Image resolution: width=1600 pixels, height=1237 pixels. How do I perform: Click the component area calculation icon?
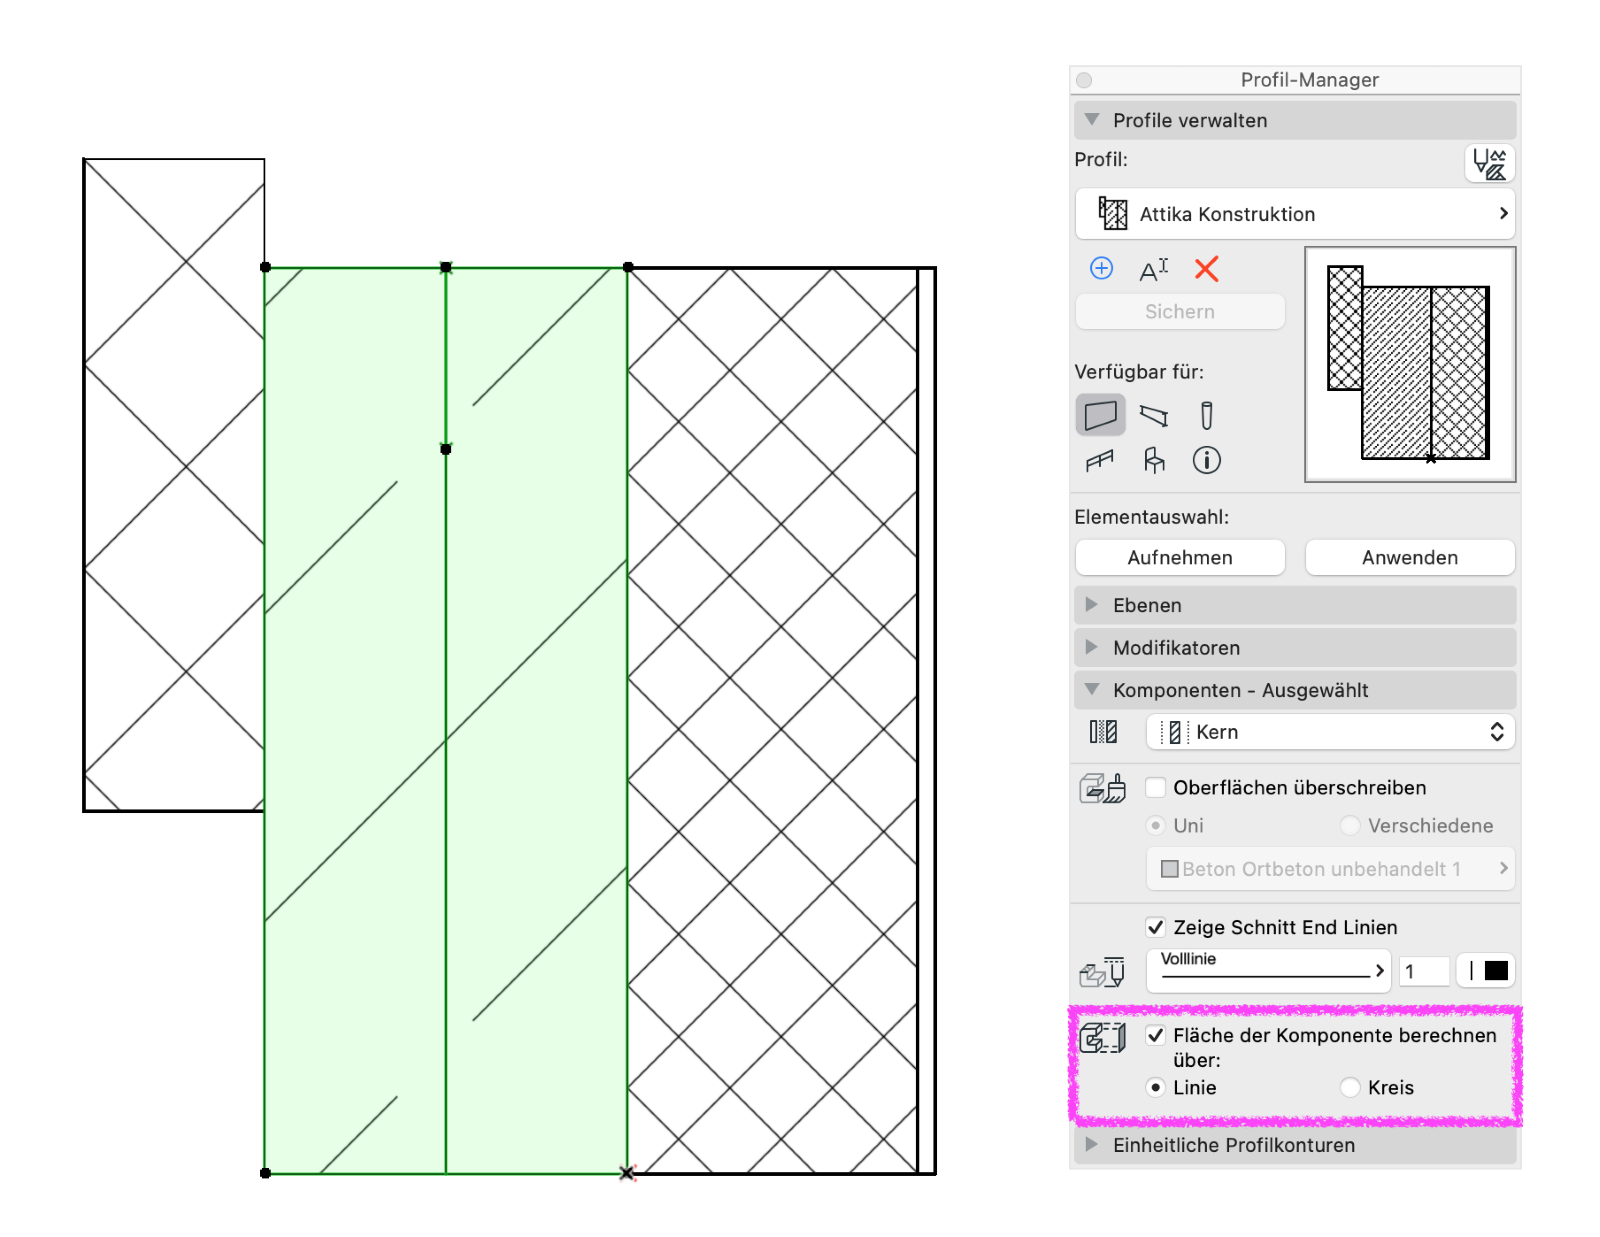(1103, 1038)
